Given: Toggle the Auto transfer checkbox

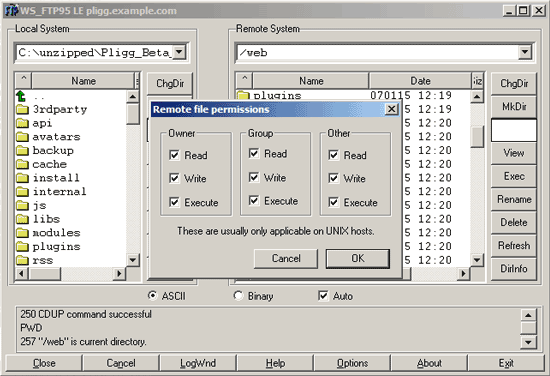Looking at the screenshot, I should pyautogui.click(x=323, y=296).
